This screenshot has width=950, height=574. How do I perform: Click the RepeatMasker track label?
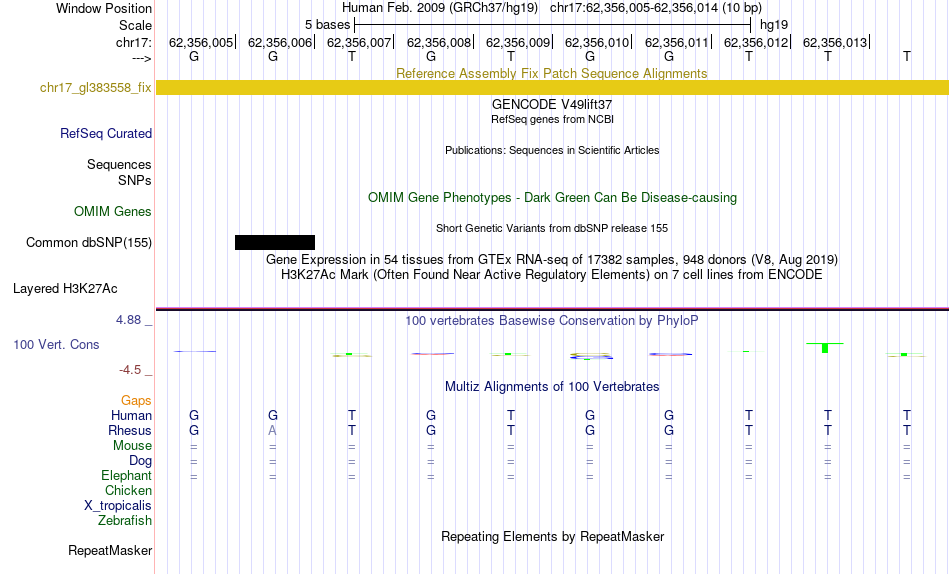[x=110, y=550]
